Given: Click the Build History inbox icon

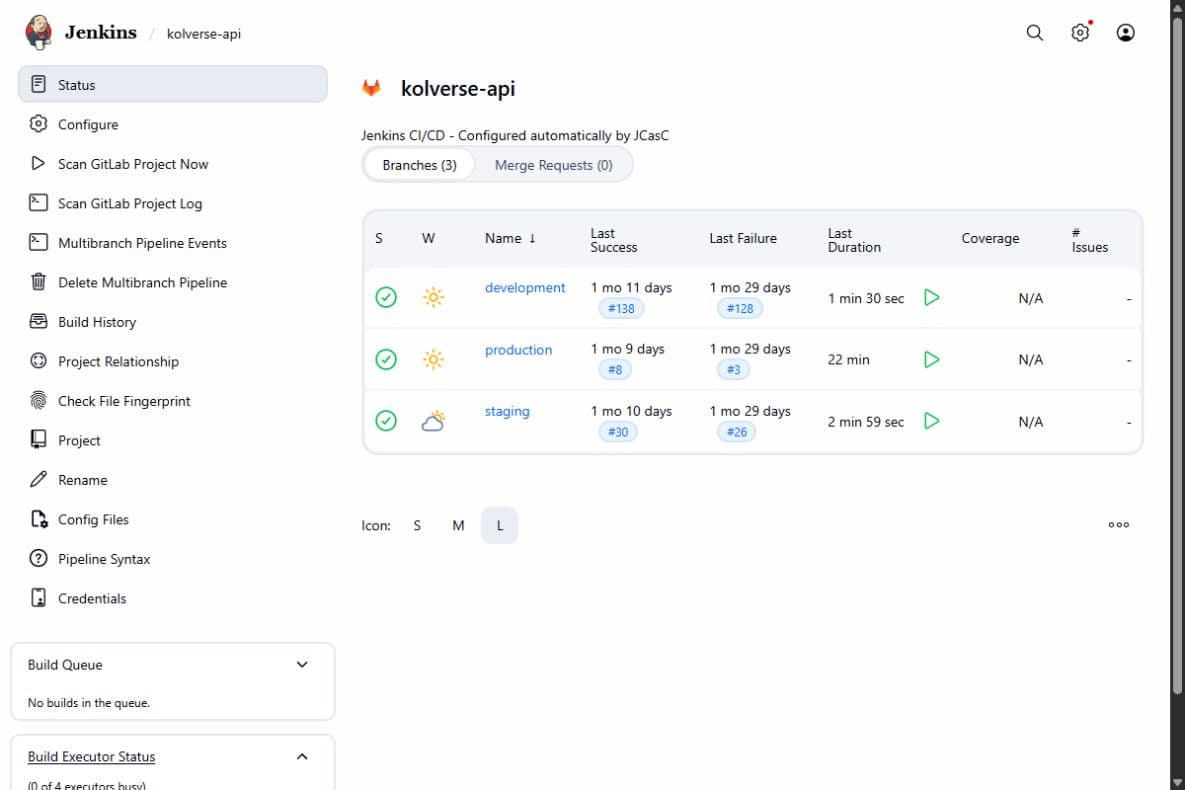Looking at the screenshot, I should pyautogui.click(x=39, y=321).
